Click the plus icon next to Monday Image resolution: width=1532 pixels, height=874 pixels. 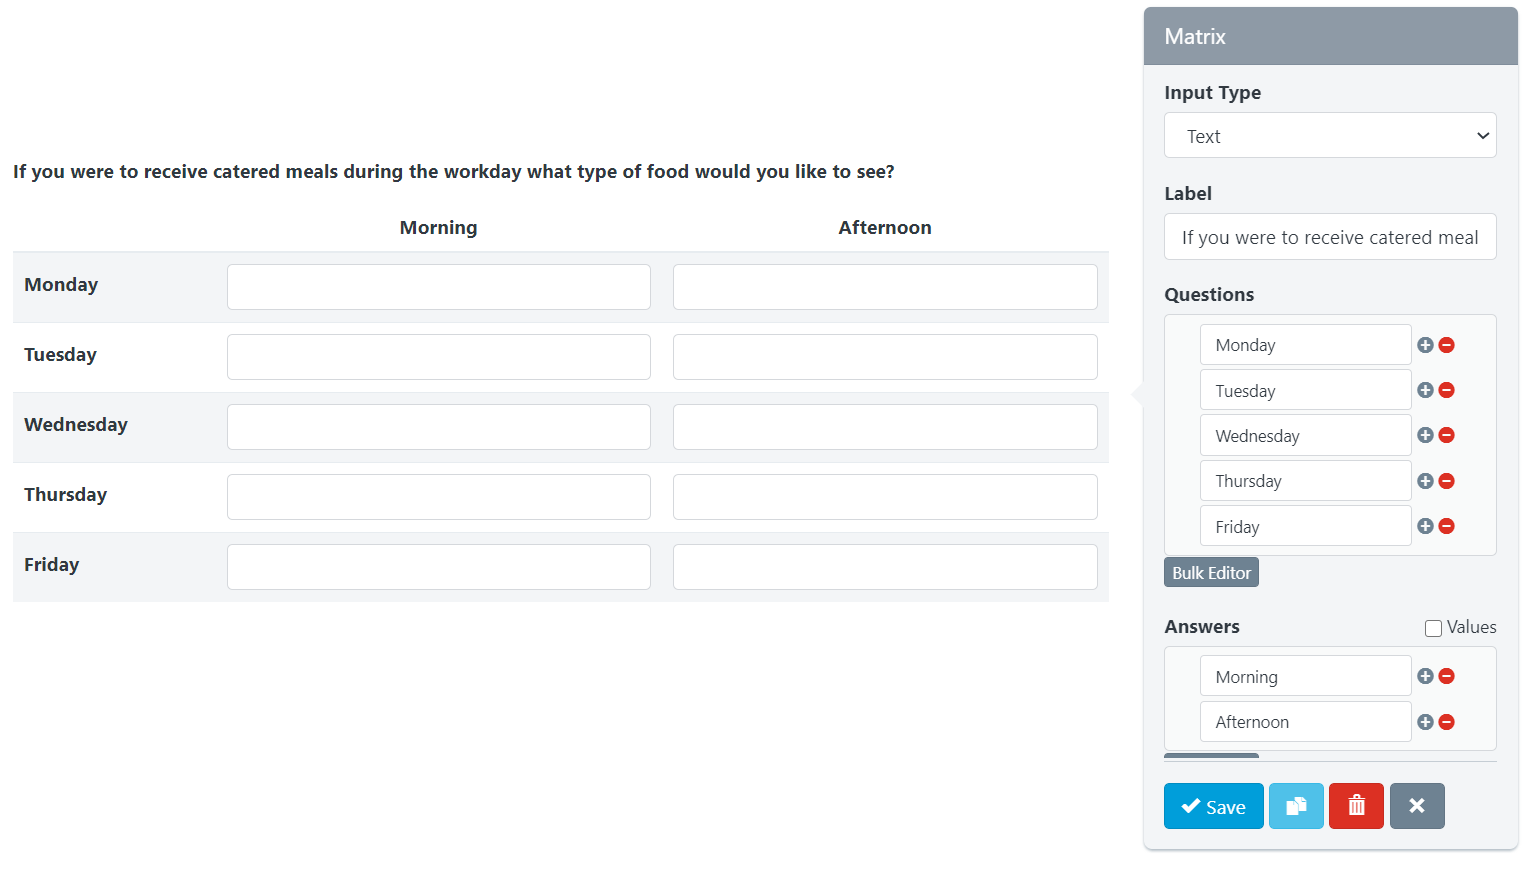click(x=1425, y=345)
